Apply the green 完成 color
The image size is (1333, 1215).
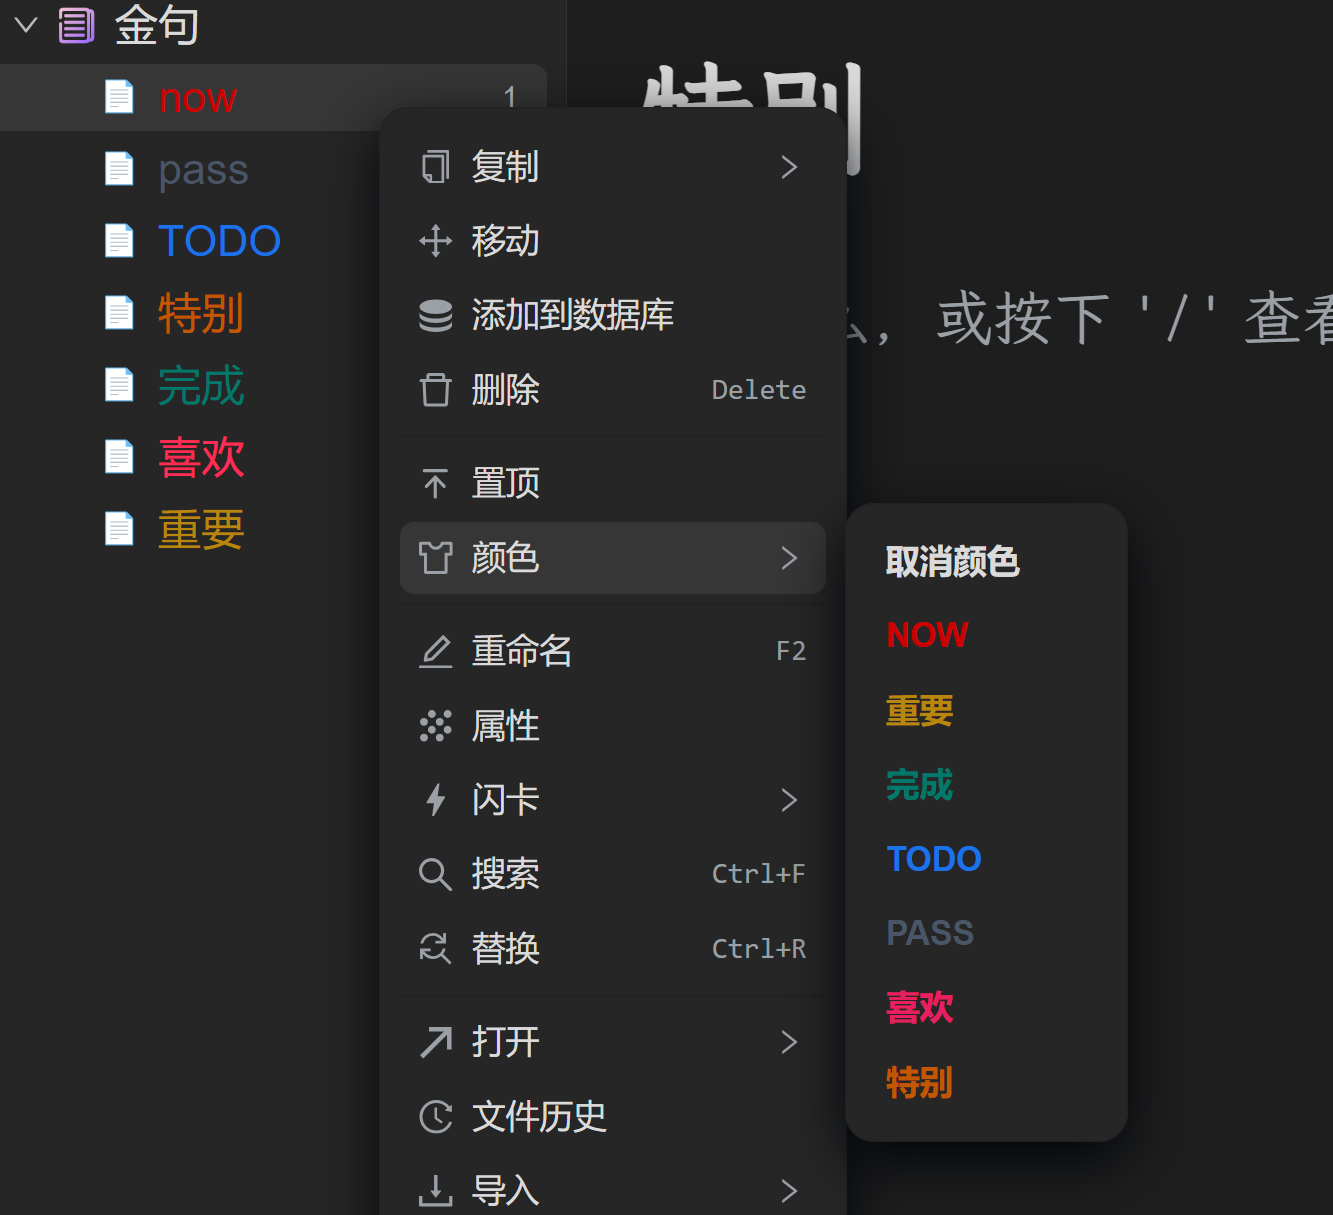919,785
